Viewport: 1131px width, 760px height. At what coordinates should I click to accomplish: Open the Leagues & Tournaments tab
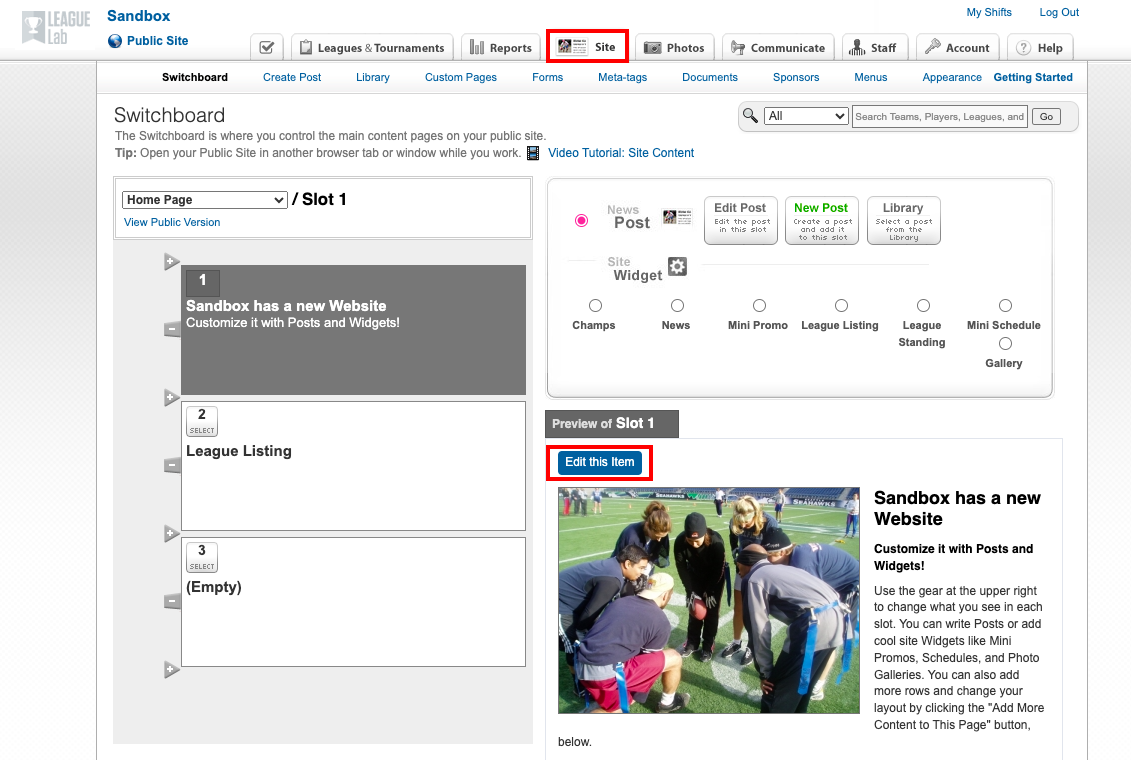coord(372,48)
